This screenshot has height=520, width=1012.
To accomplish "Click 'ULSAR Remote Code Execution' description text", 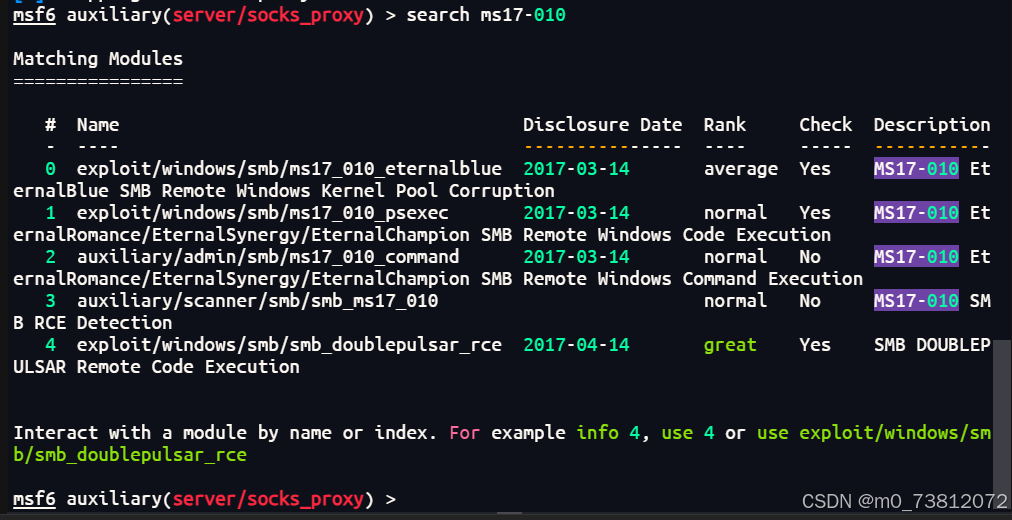I will click(156, 367).
